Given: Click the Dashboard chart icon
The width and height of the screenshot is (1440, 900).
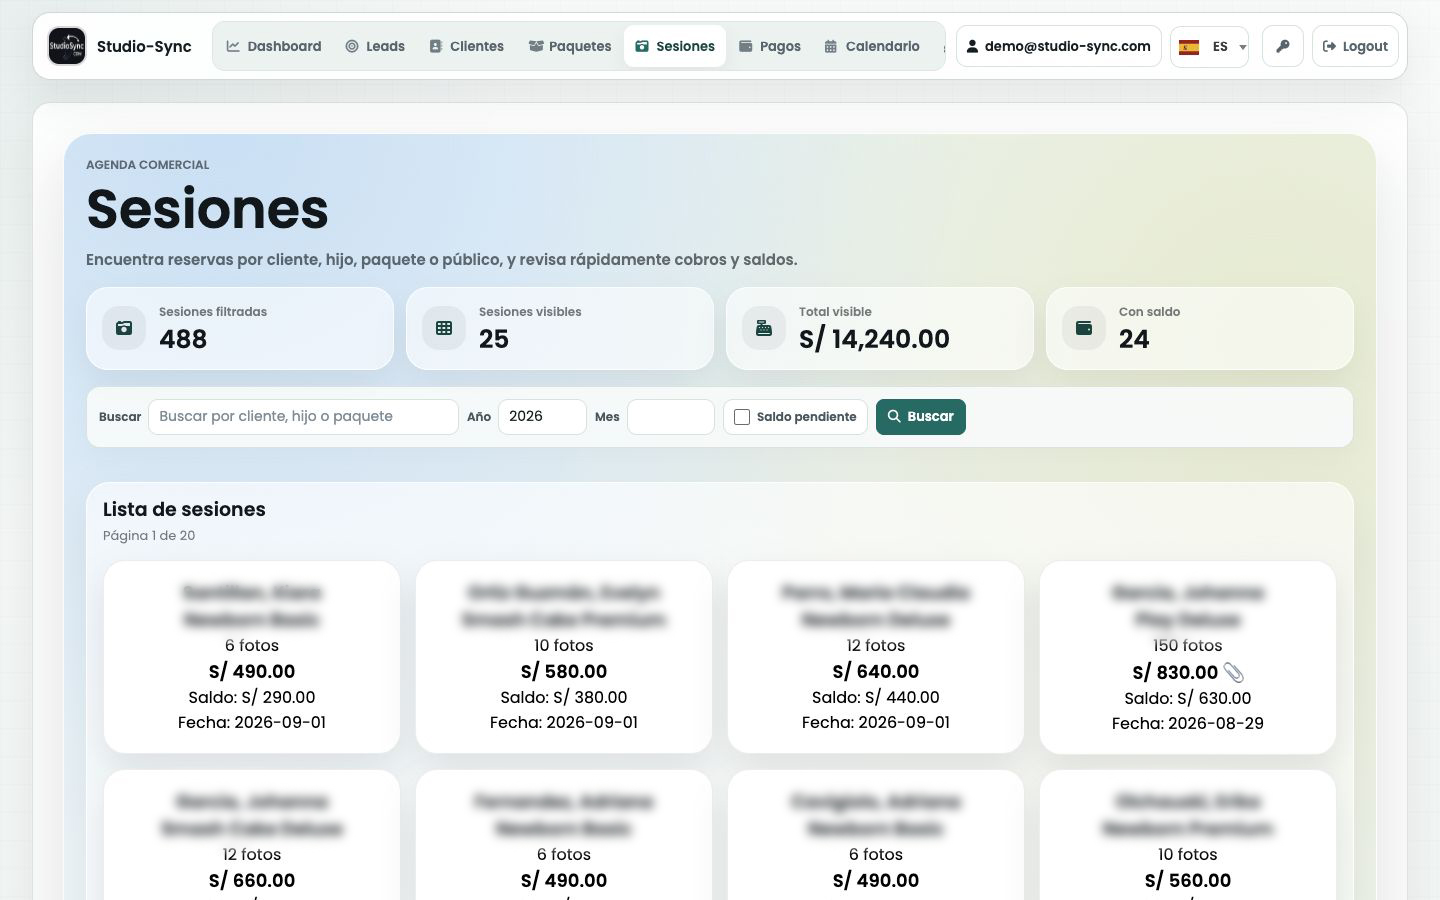Looking at the screenshot, I should tap(233, 46).
